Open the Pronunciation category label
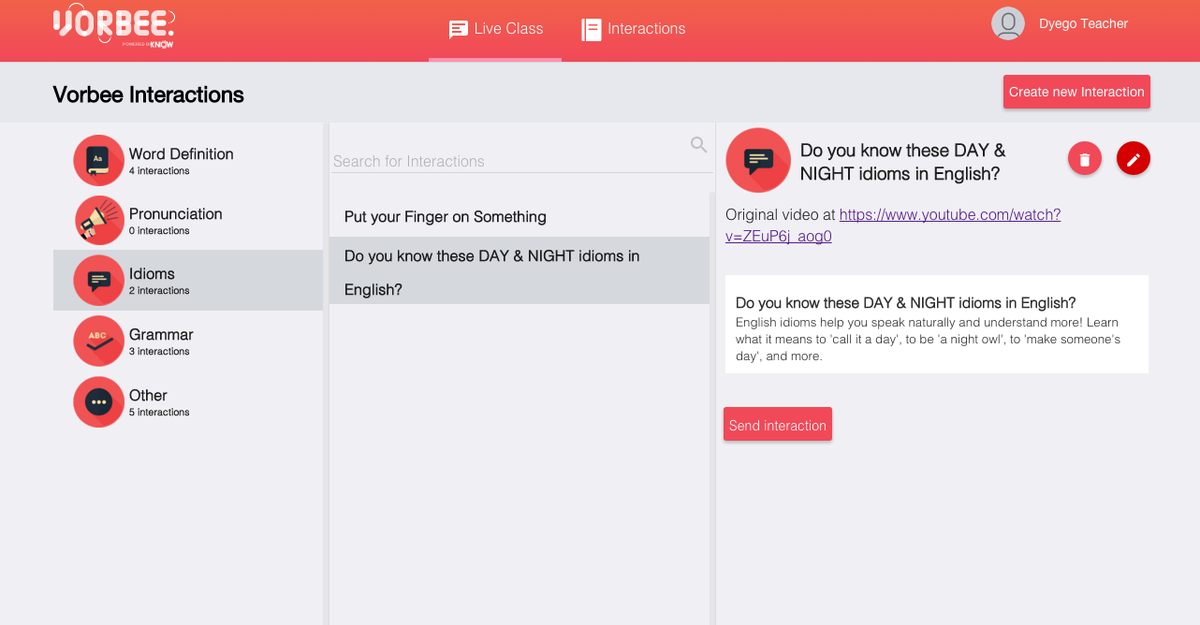The width and height of the screenshot is (1200, 625). (x=176, y=214)
